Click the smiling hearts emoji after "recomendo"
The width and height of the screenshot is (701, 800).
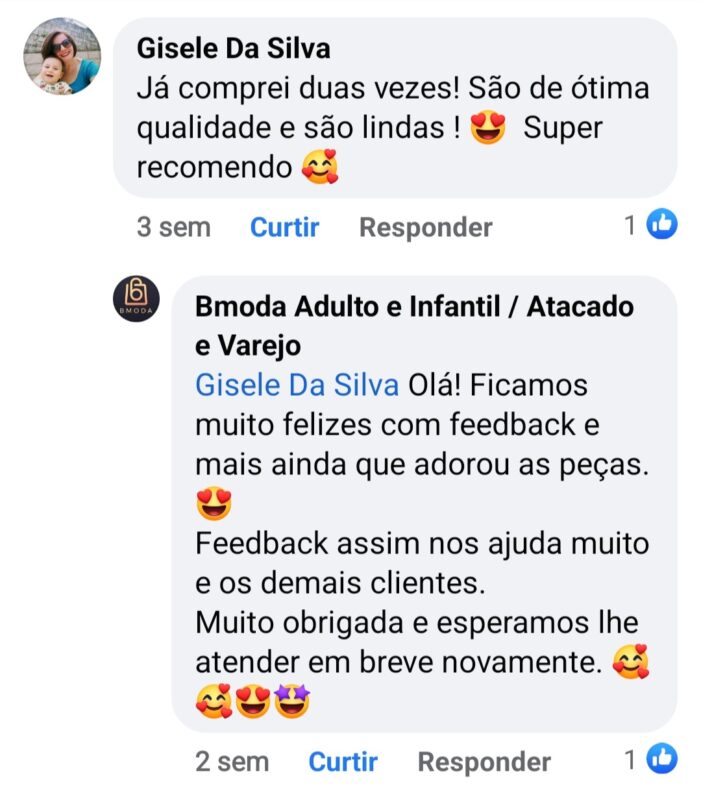[x=320, y=166]
